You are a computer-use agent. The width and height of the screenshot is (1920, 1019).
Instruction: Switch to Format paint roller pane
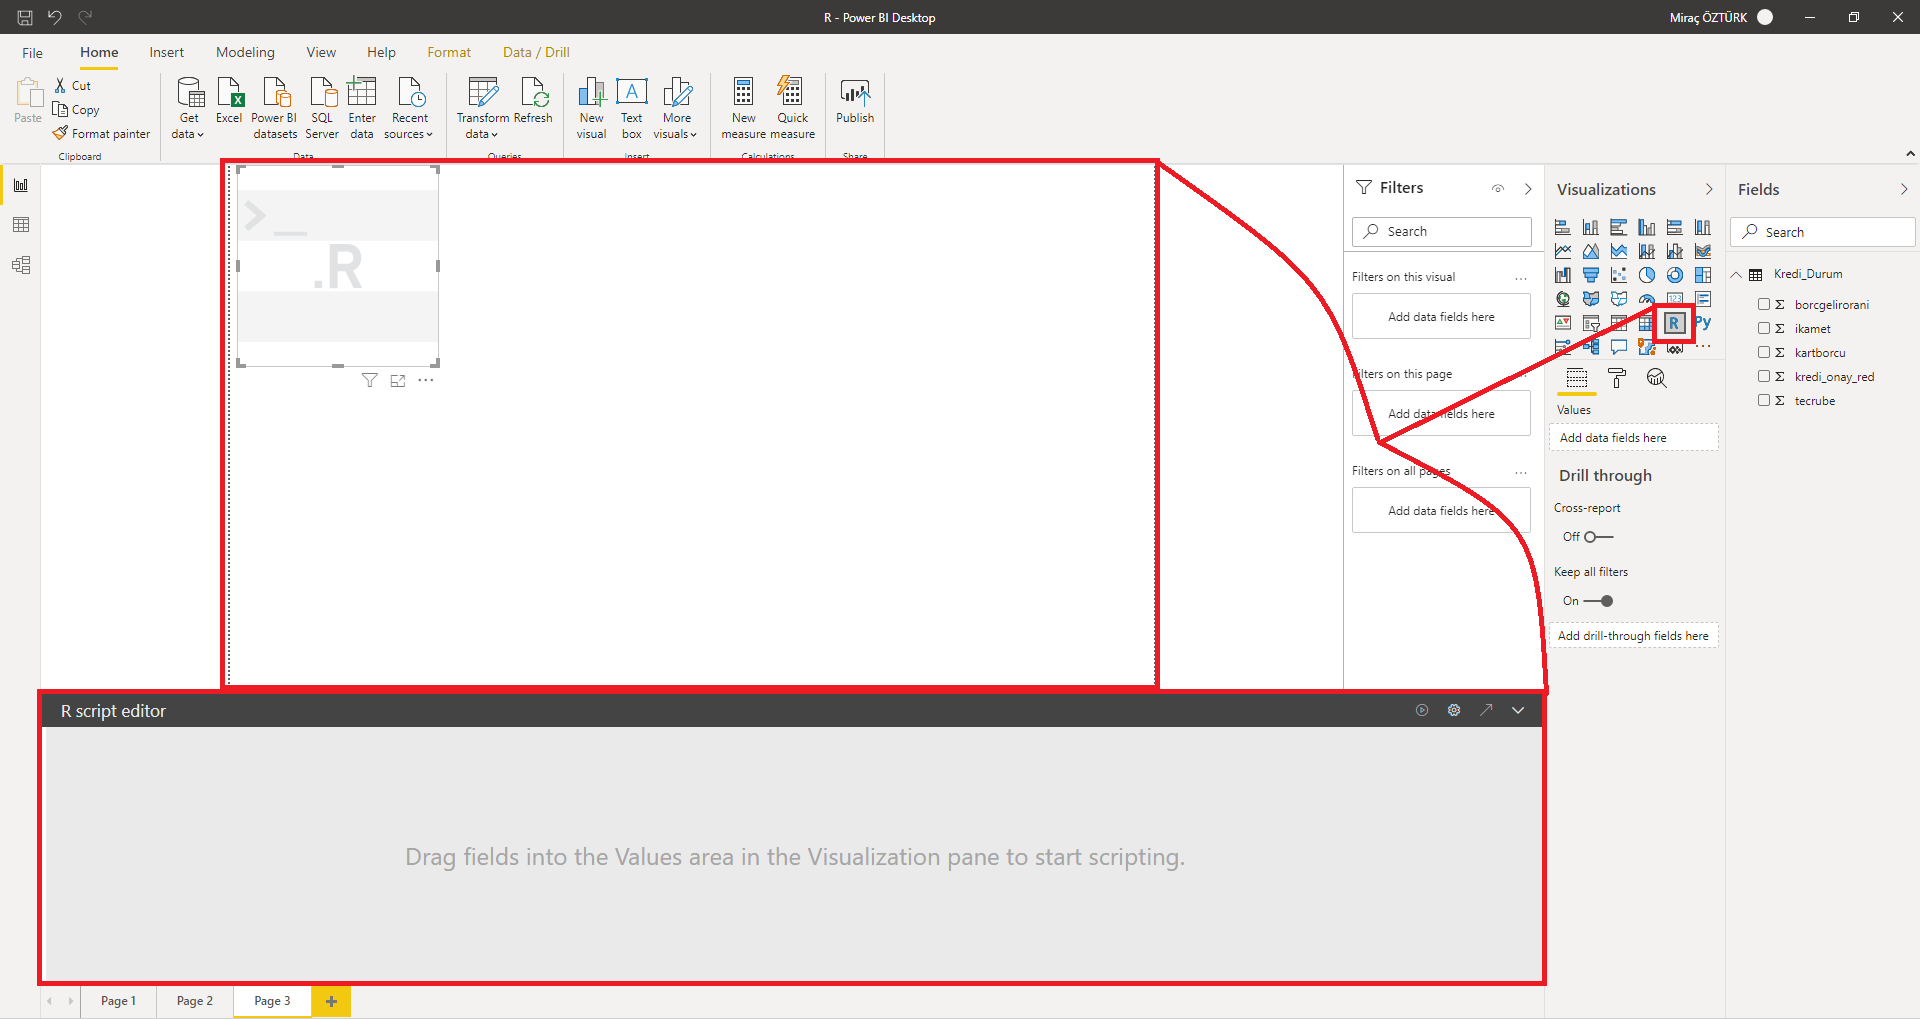pos(1617,378)
